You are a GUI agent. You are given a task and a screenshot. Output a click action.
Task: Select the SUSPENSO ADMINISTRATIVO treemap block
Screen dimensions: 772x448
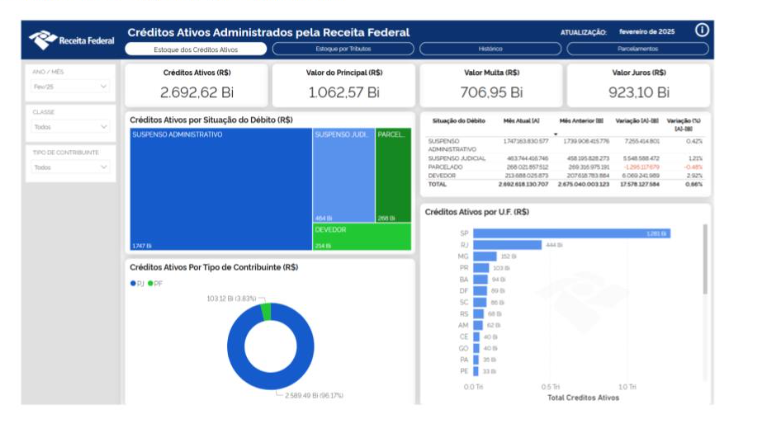coord(220,190)
